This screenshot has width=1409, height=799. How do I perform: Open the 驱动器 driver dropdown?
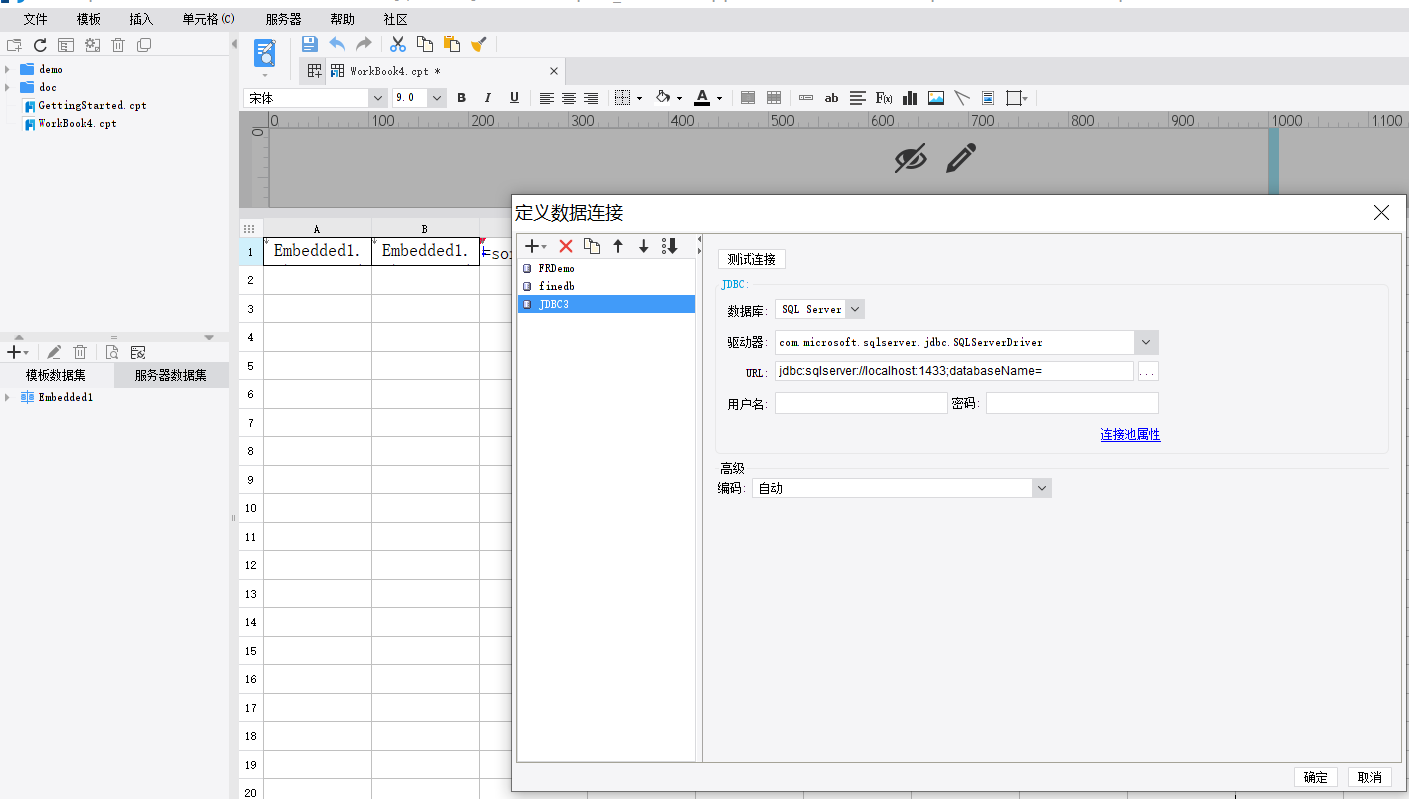1146,342
